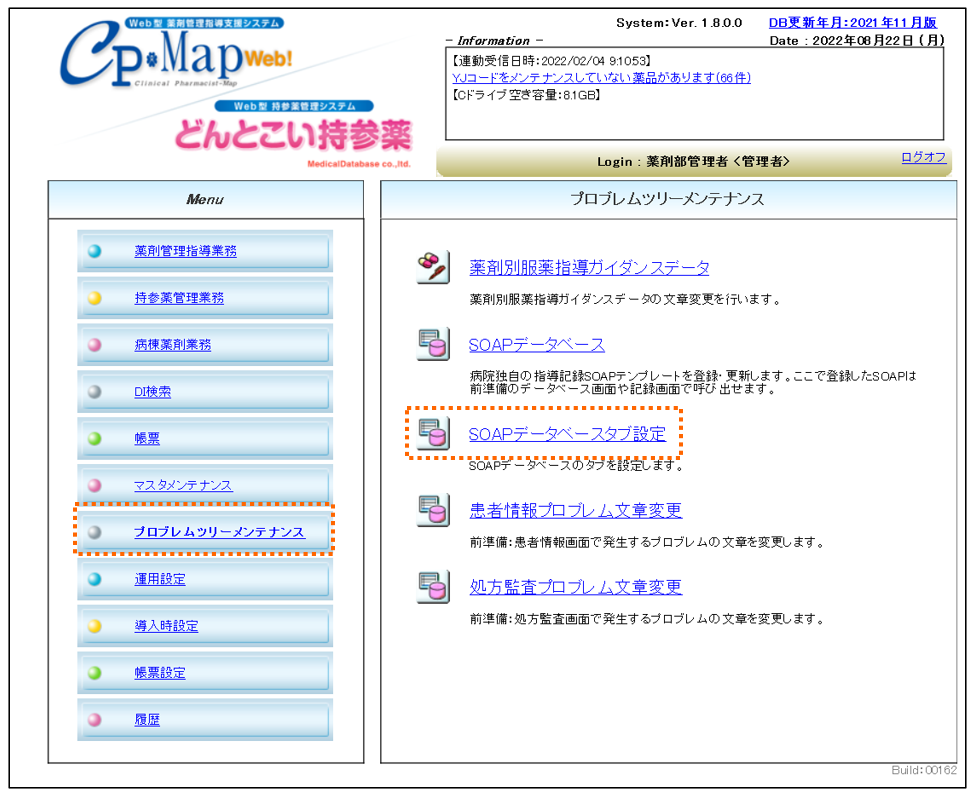Click the icon next to 患者情報プロブレム文章変更
Viewport: 975px width, 795px height.
tap(433, 510)
